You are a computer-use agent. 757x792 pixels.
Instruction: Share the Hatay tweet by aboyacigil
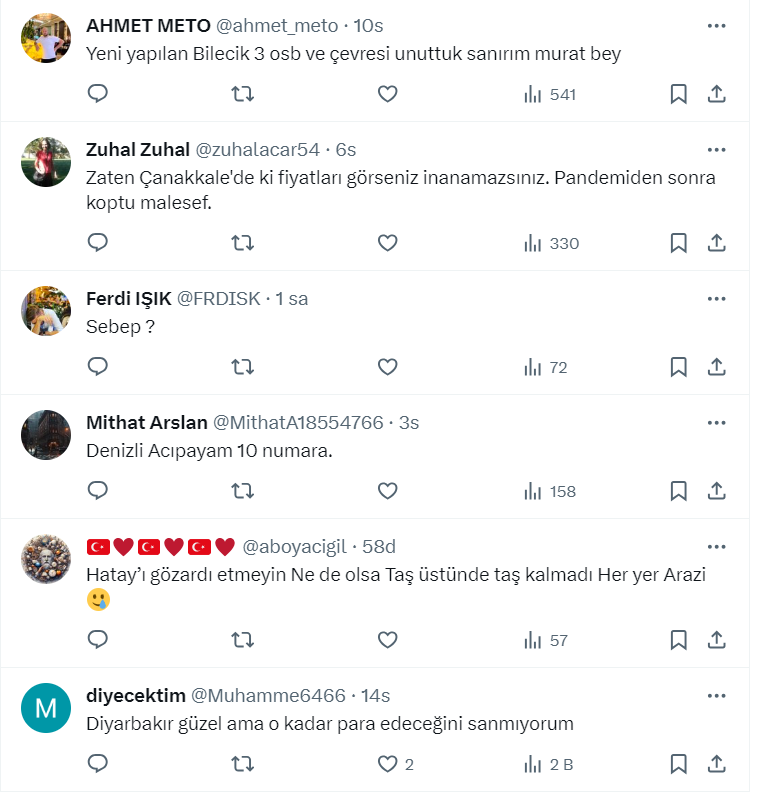[x=716, y=640]
